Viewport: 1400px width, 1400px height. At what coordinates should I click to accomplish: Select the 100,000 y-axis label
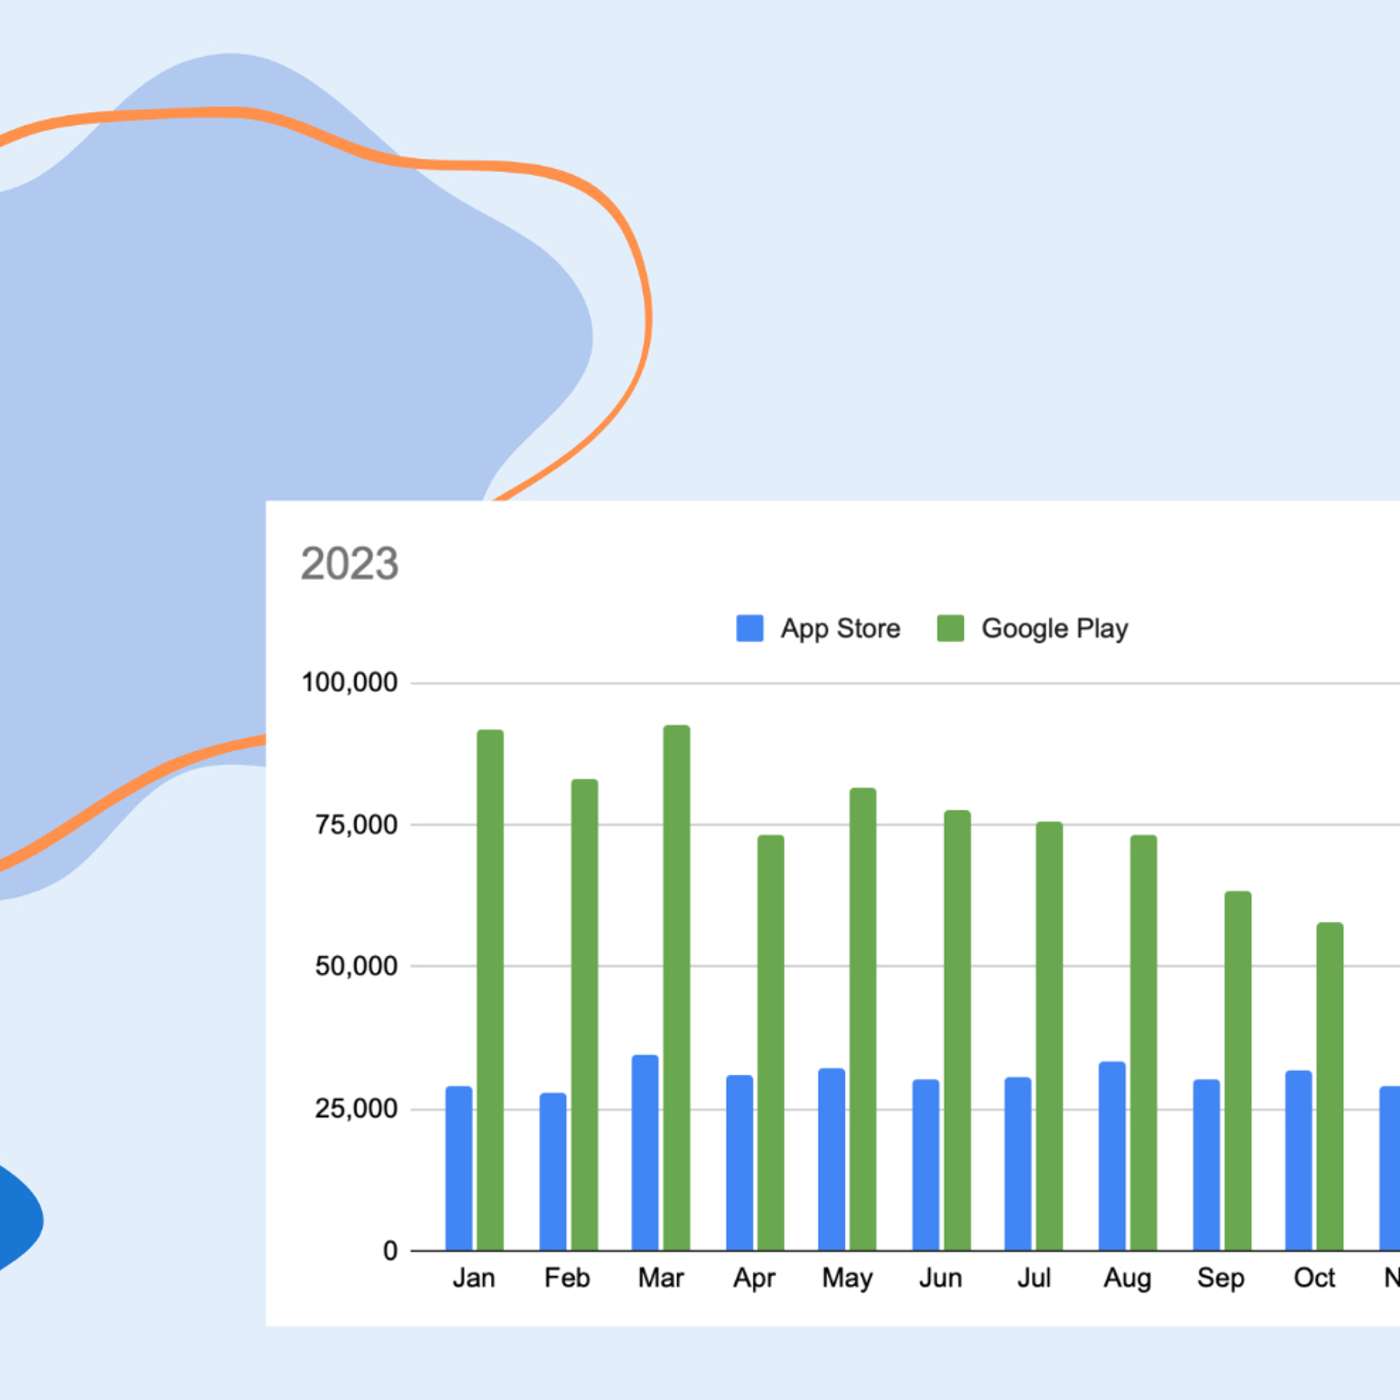coord(349,683)
